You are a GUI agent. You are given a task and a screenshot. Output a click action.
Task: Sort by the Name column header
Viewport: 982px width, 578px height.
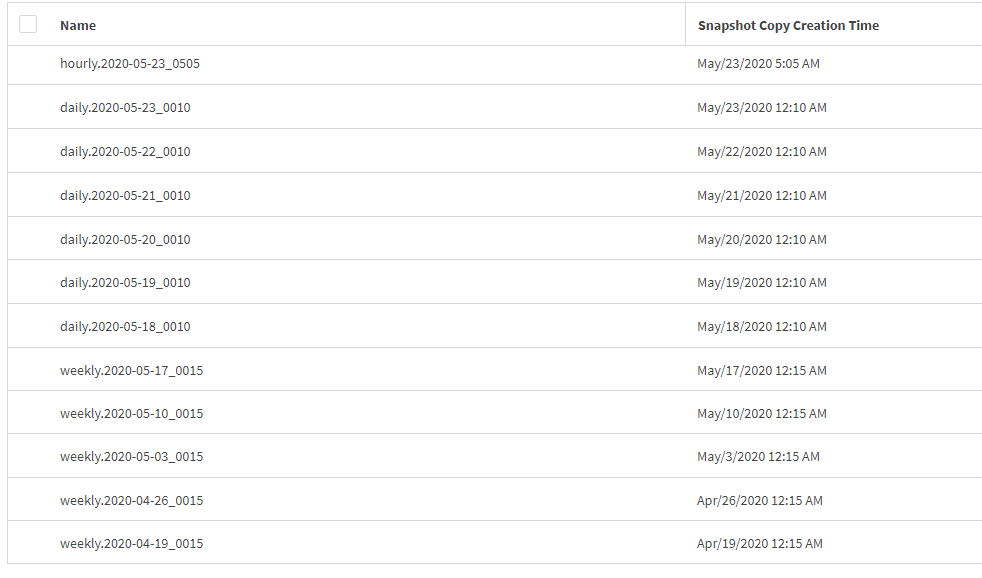[x=78, y=25]
